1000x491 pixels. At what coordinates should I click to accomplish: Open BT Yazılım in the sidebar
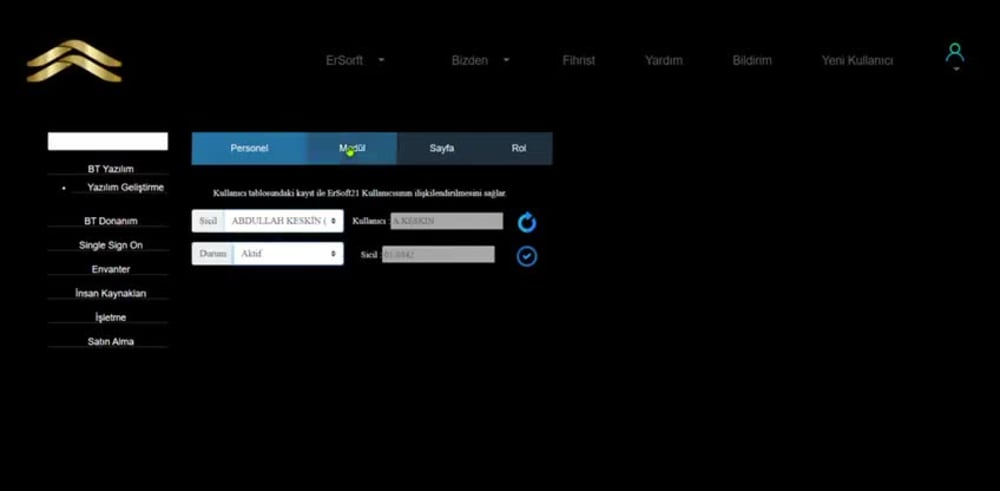110,169
